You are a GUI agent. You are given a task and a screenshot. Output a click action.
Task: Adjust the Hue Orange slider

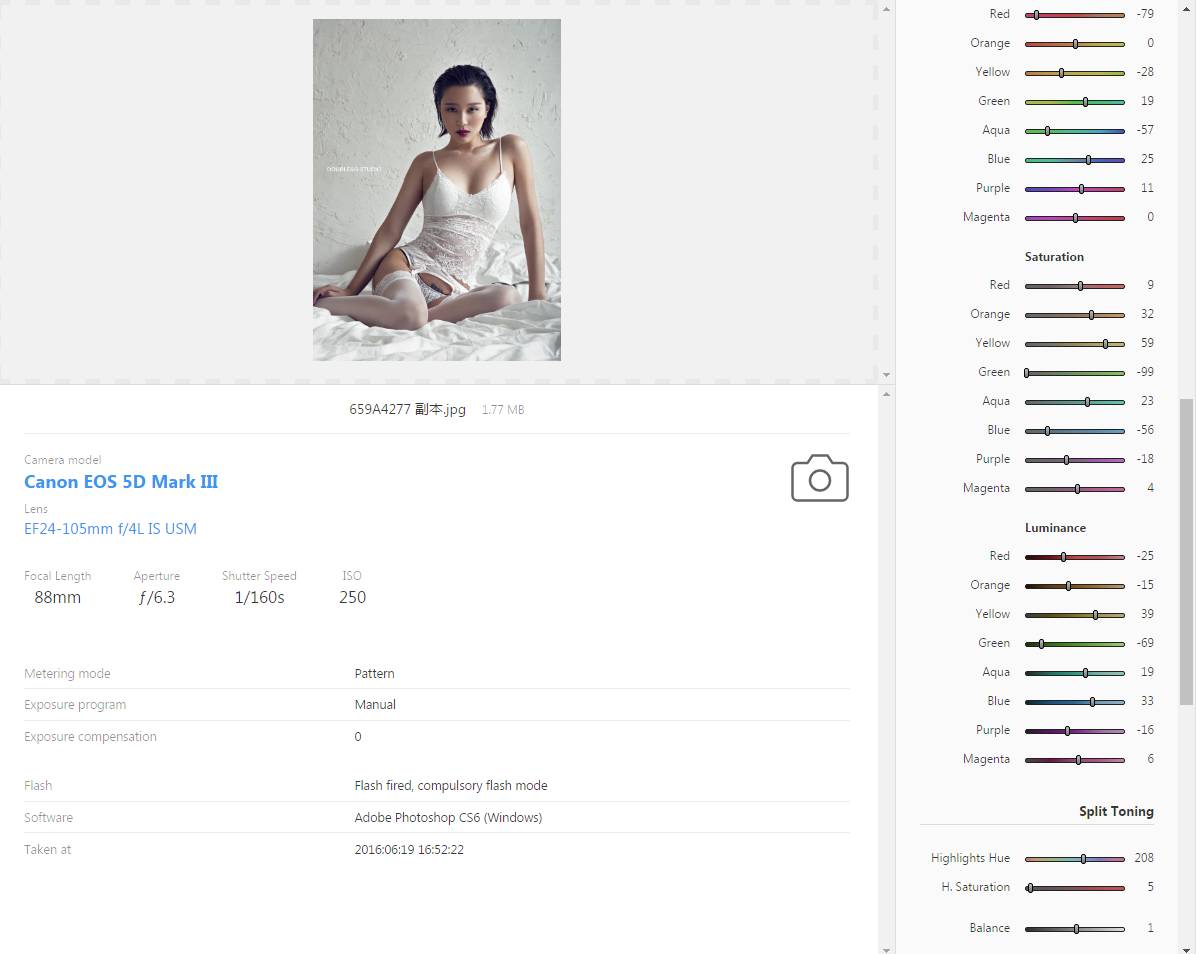coord(1075,43)
